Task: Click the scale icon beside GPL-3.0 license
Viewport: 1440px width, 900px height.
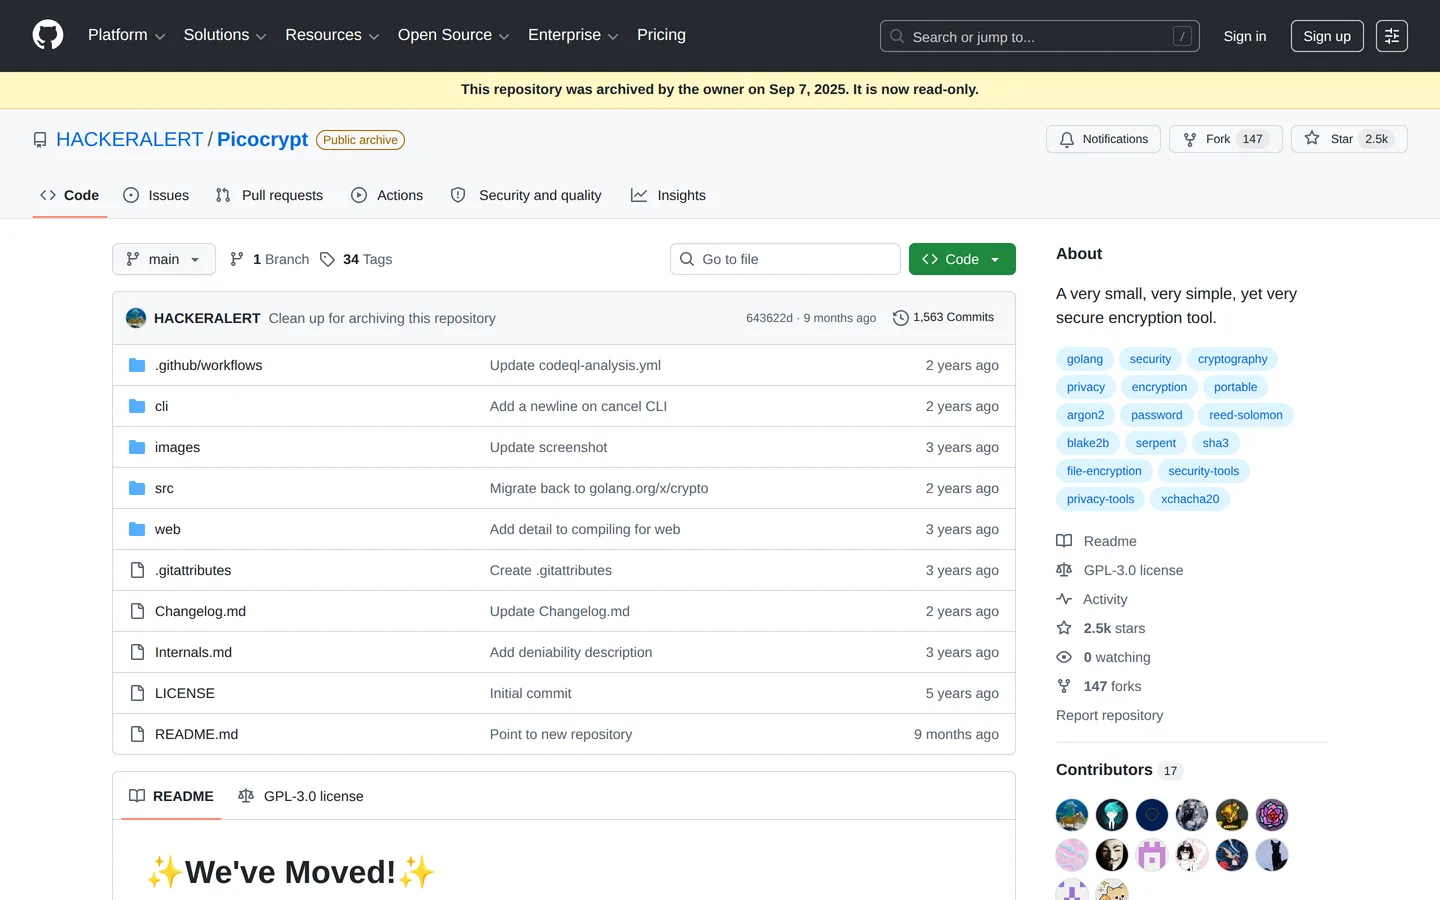Action: [1064, 570]
